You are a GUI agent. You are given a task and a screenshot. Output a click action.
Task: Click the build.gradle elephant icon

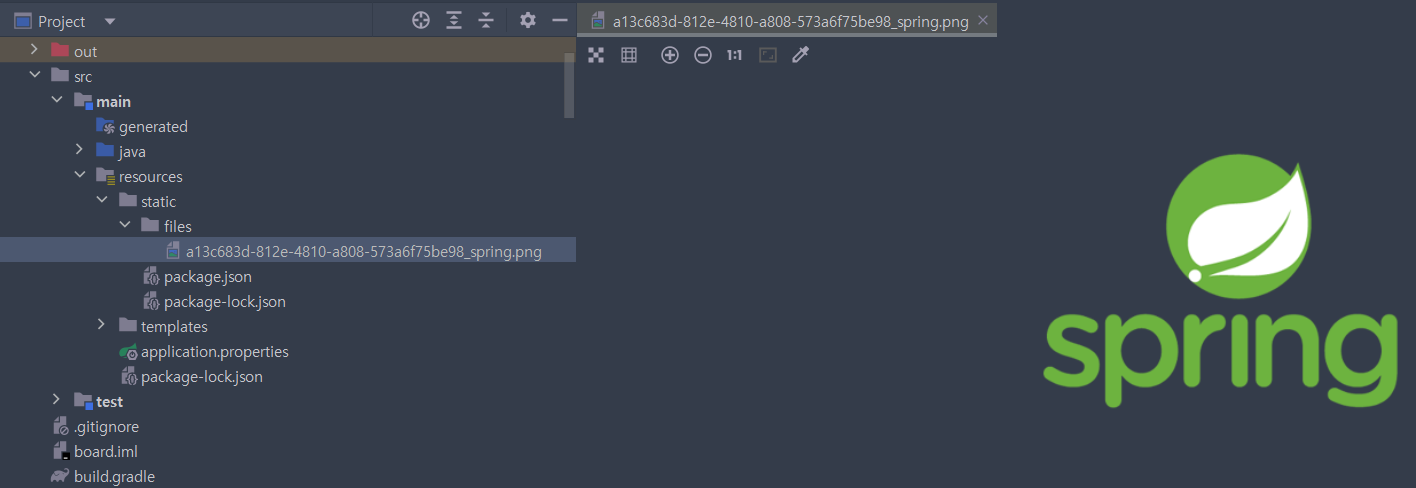point(60,476)
